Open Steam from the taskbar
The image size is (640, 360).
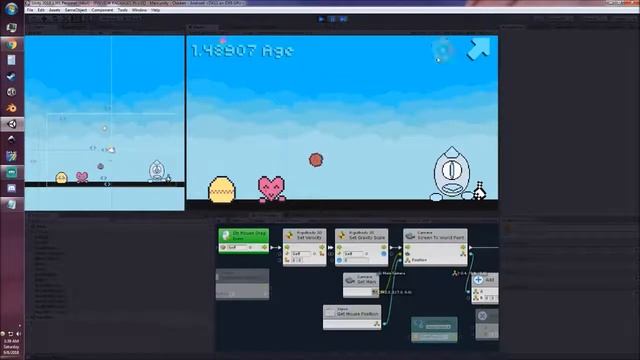(11, 76)
